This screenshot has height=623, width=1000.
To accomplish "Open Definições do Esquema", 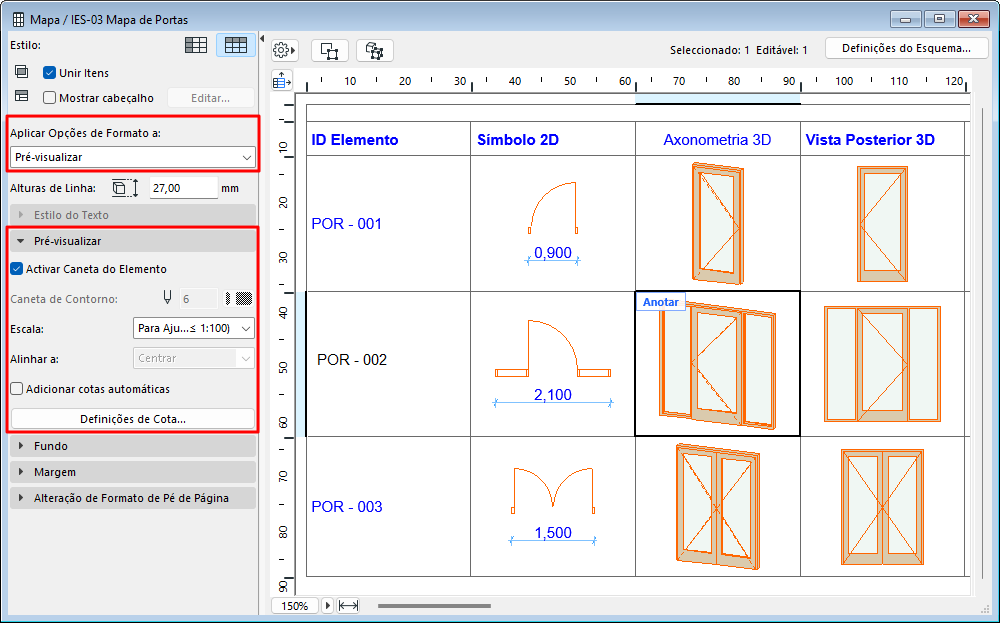I will 906,48.
